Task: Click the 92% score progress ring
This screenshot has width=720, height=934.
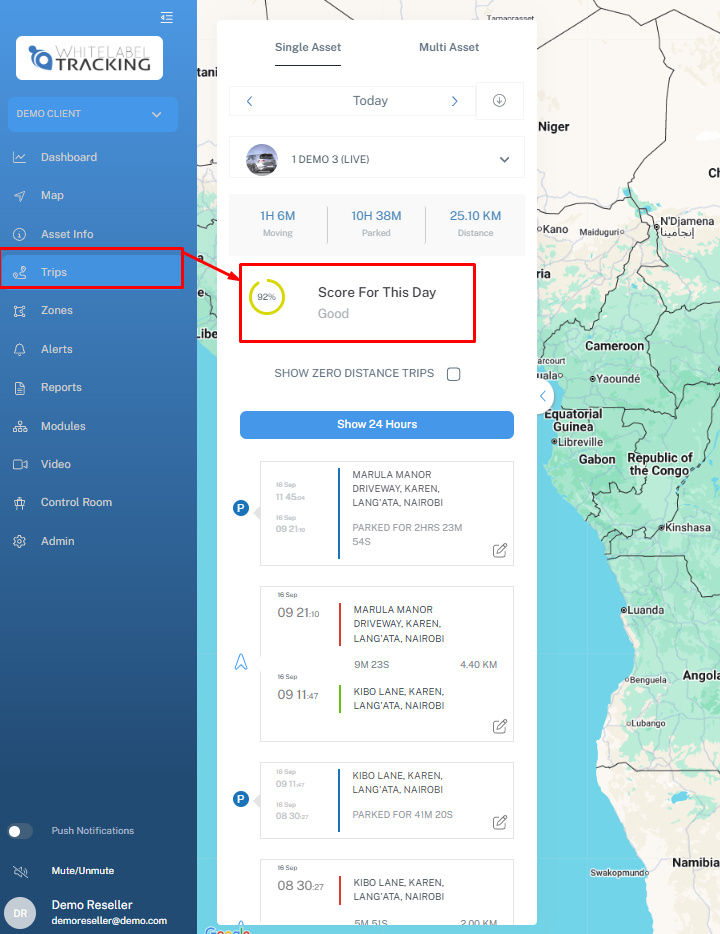Action: point(267,297)
